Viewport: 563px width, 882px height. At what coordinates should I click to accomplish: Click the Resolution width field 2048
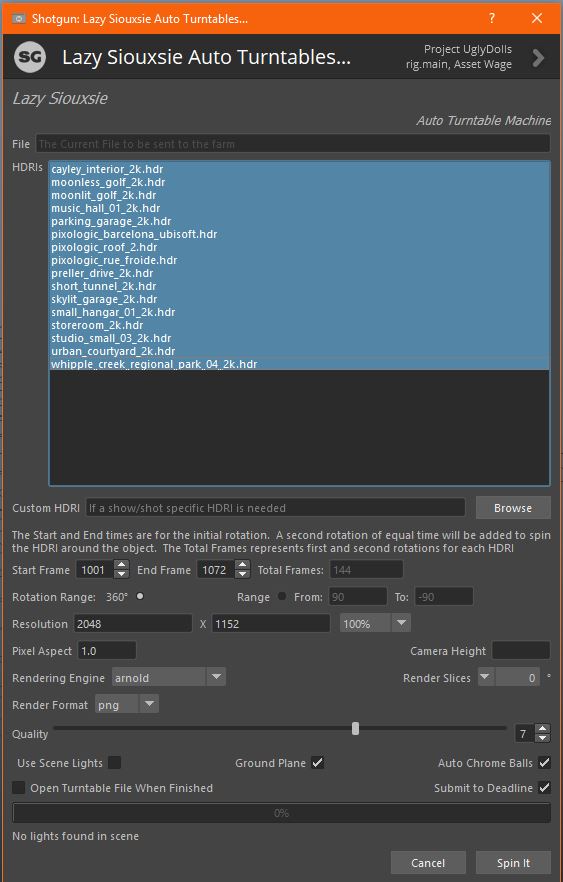tap(133, 623)
